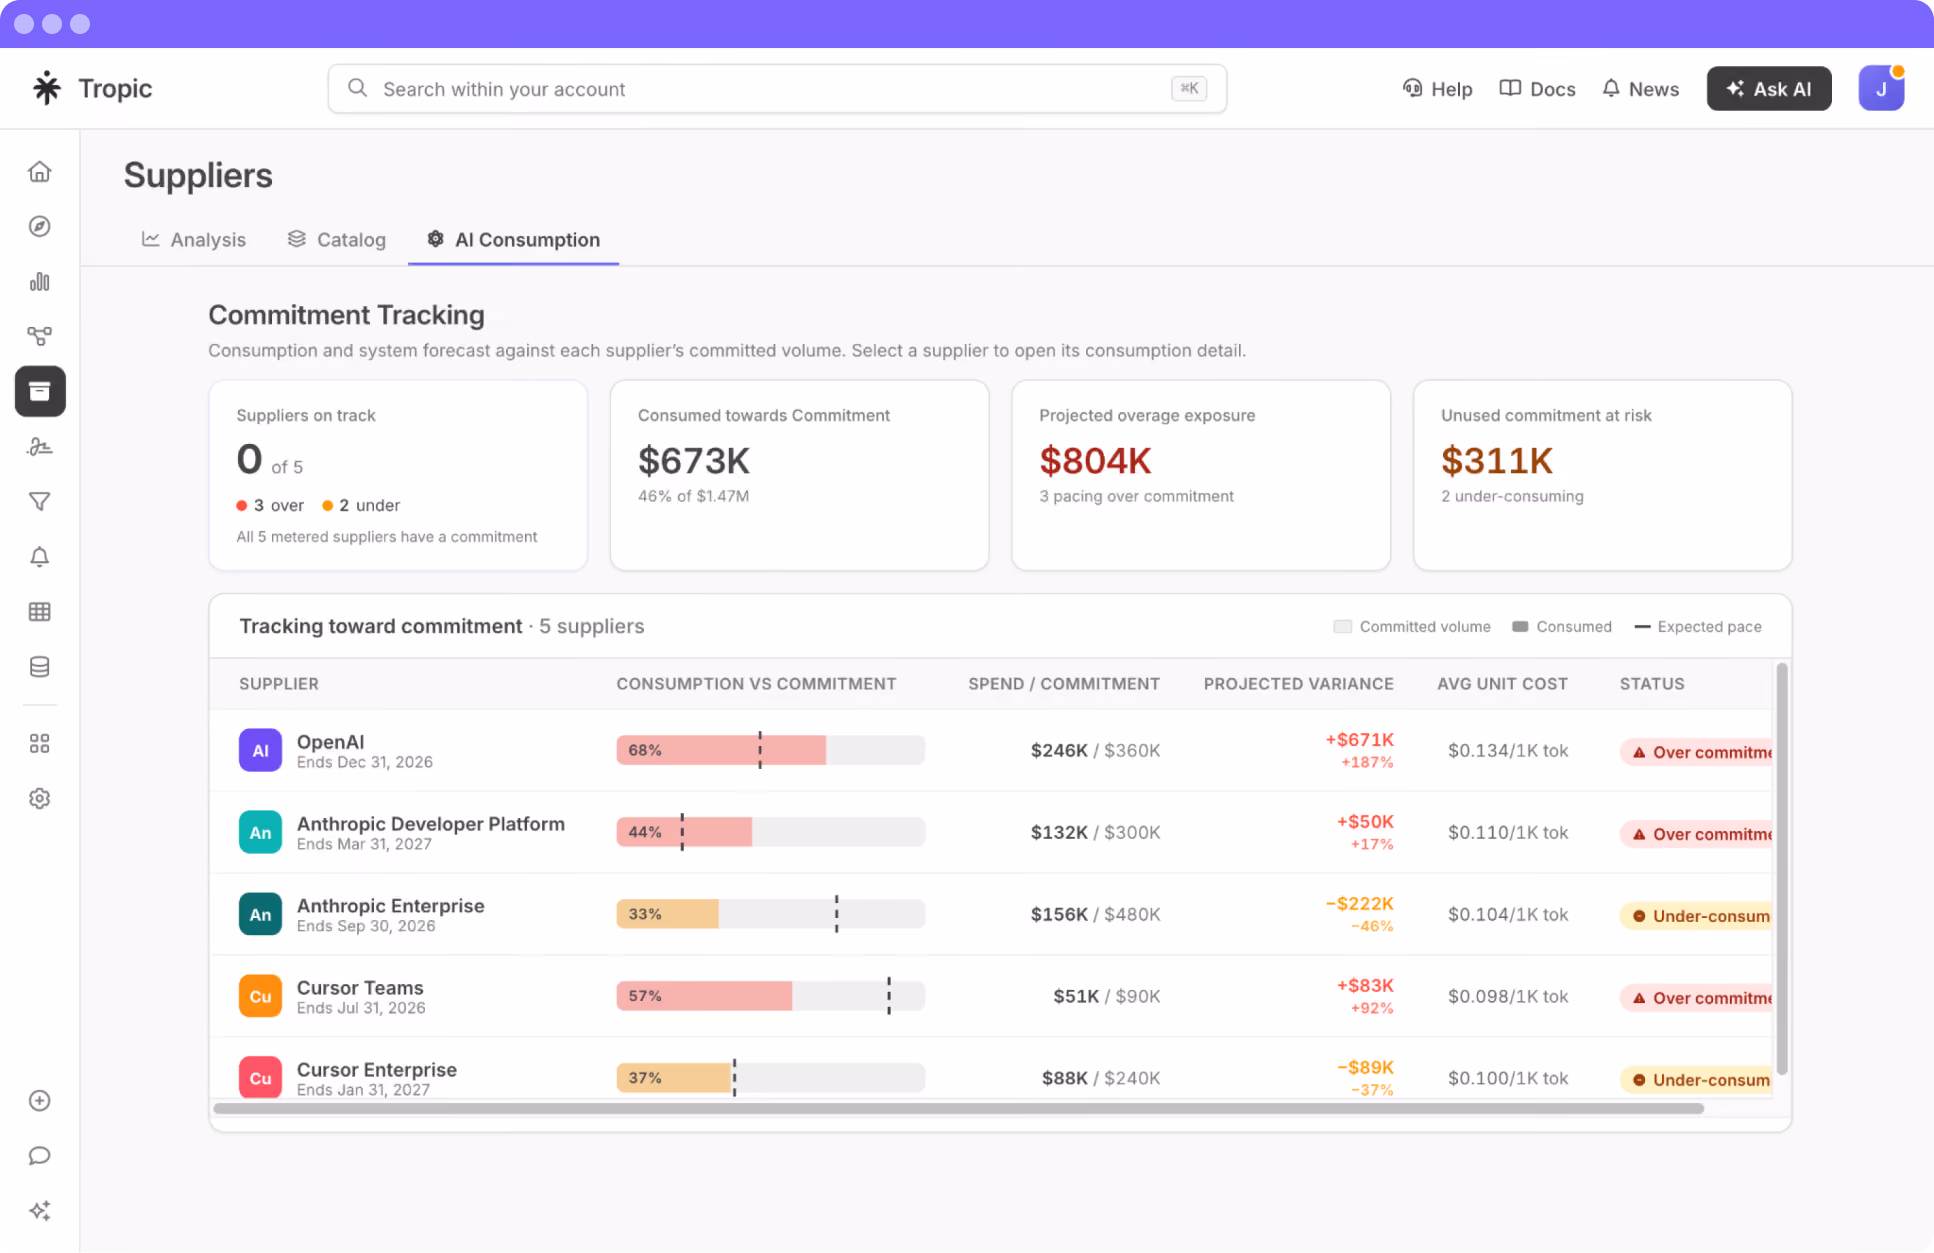
Task: Click the STATUS column header
Action: [x=1652, y=684]
